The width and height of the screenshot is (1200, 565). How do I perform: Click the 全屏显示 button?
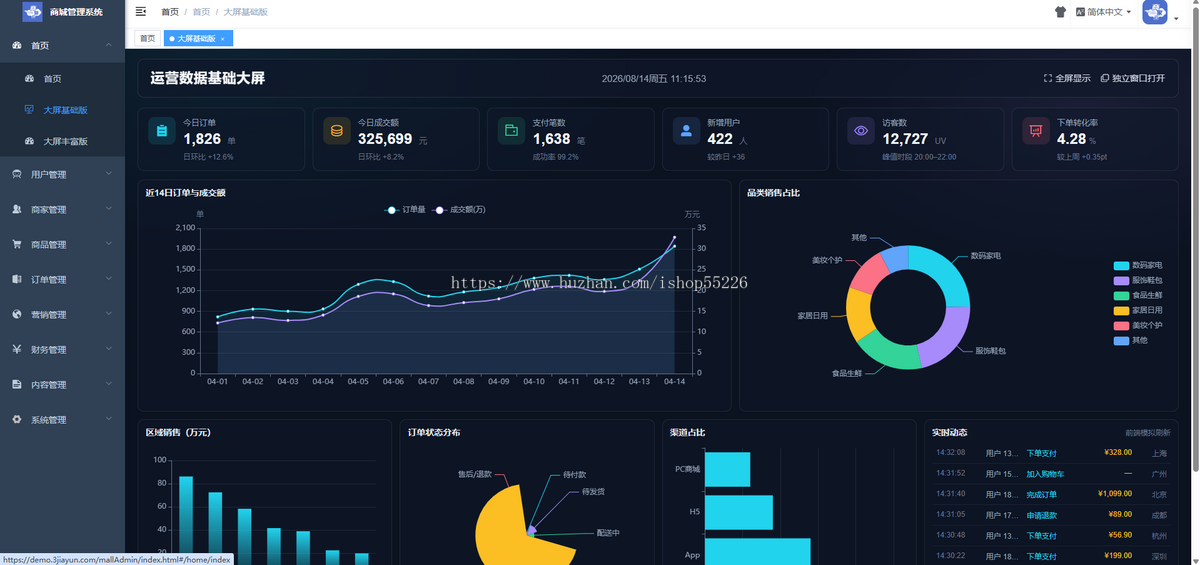click(x=1067, y=78)
